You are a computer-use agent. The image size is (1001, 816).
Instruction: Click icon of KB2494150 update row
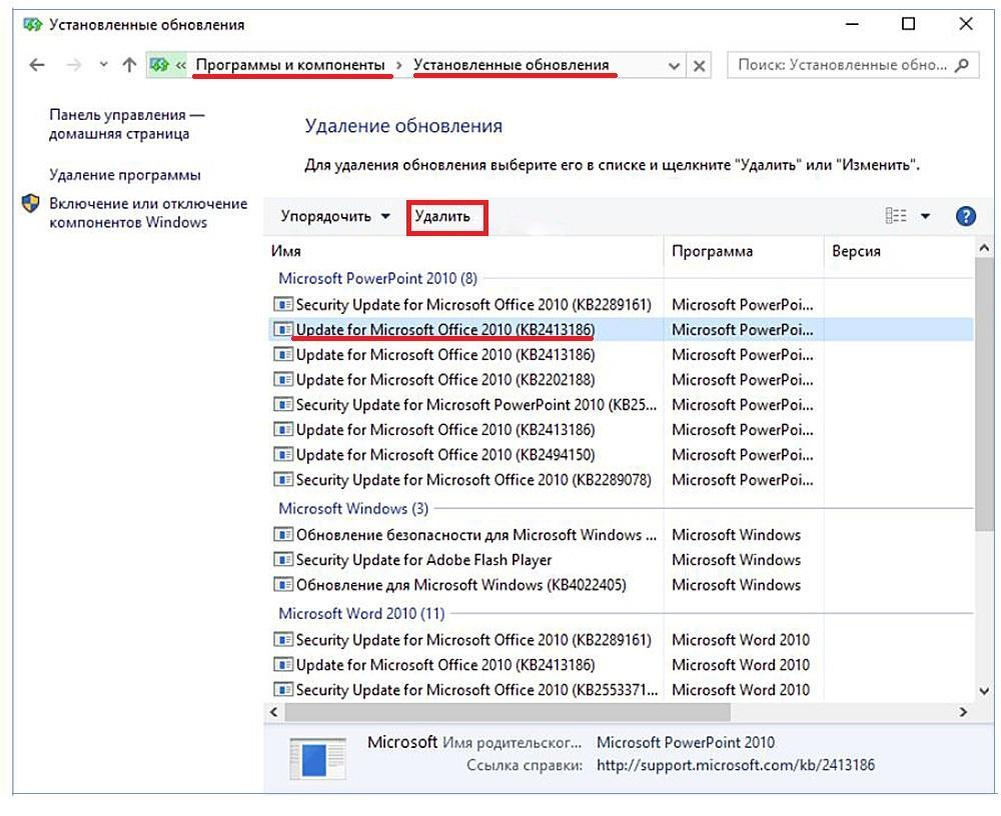[x=283, y=455]
